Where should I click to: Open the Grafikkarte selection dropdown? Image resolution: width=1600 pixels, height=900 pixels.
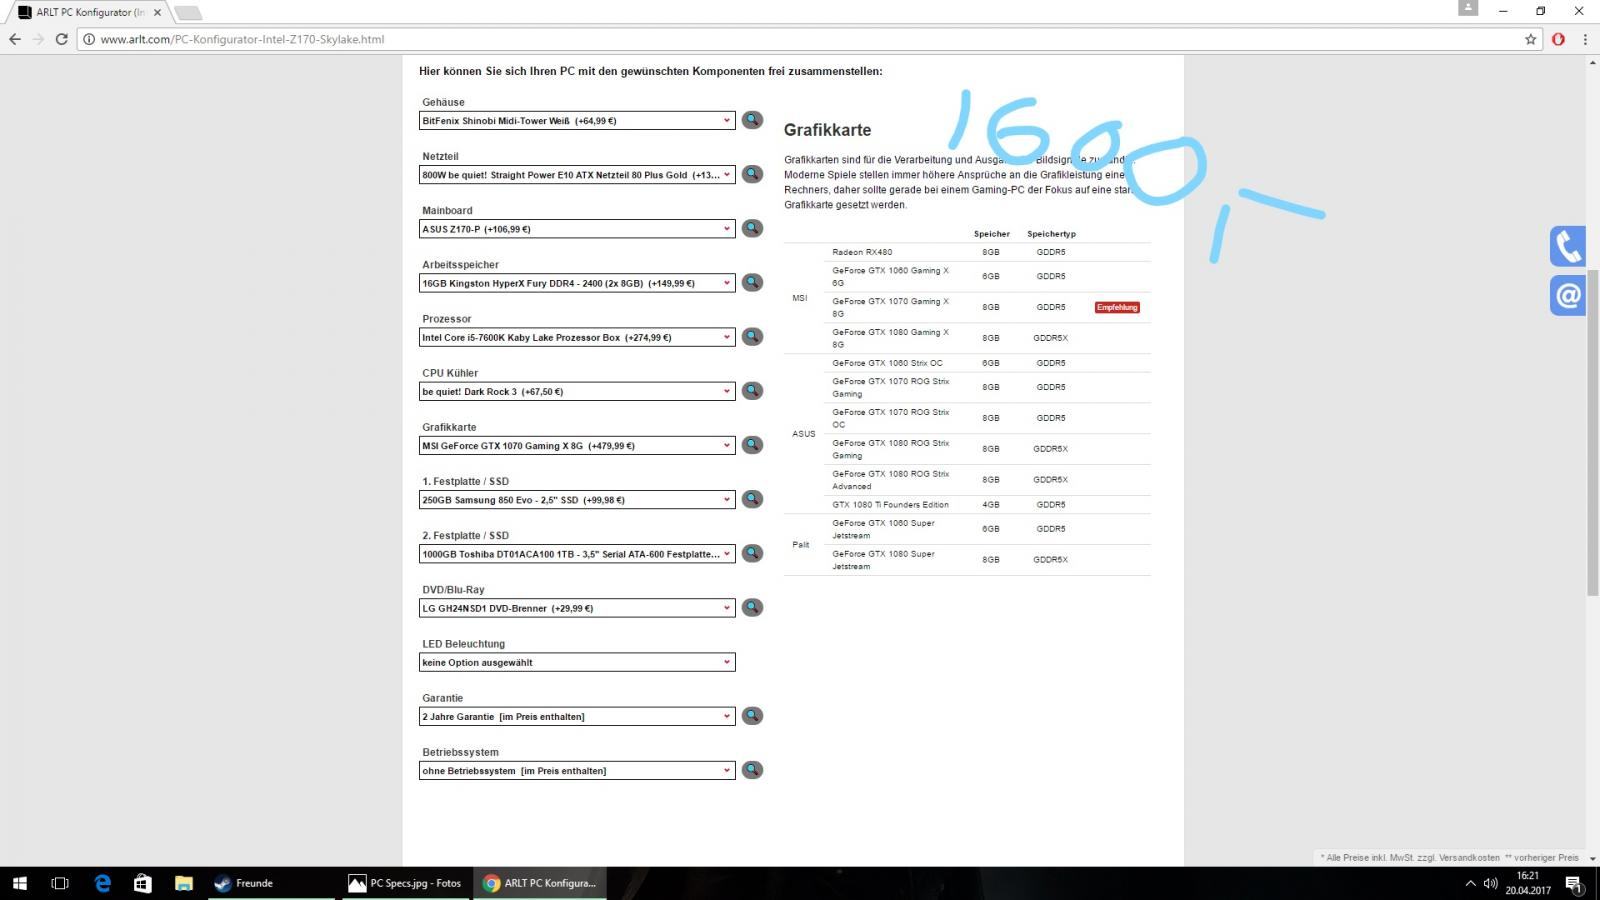click(577, 446)
